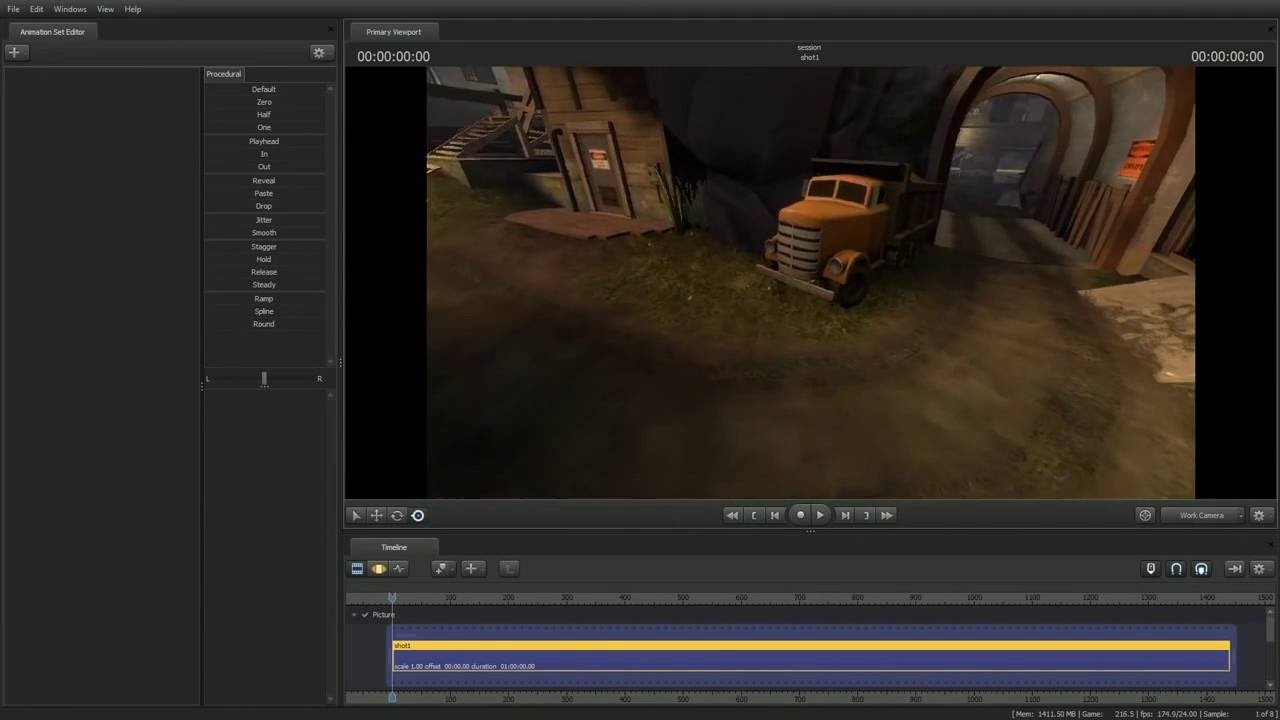The height and width of the screenshot is (720, 1280).
Task: Apply the Ramp preset
Action: pyautogui.click(x=264, y=299)
